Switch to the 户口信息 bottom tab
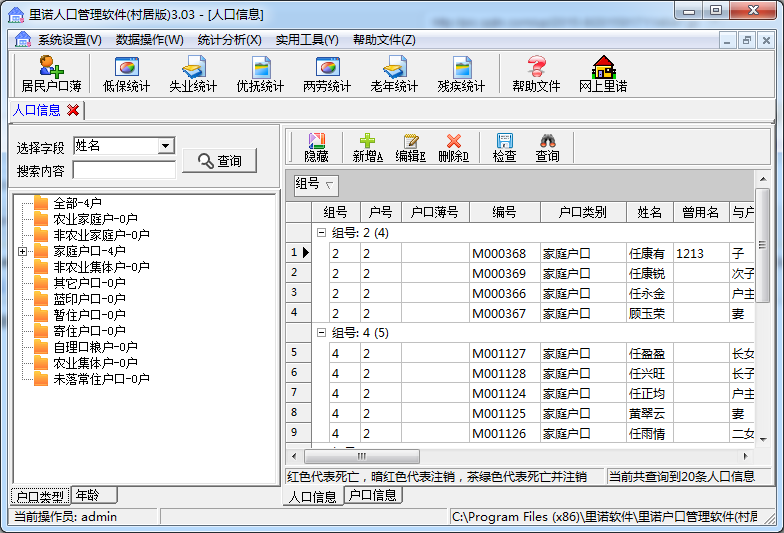784x533 pixels. click(x=373, y=495)
